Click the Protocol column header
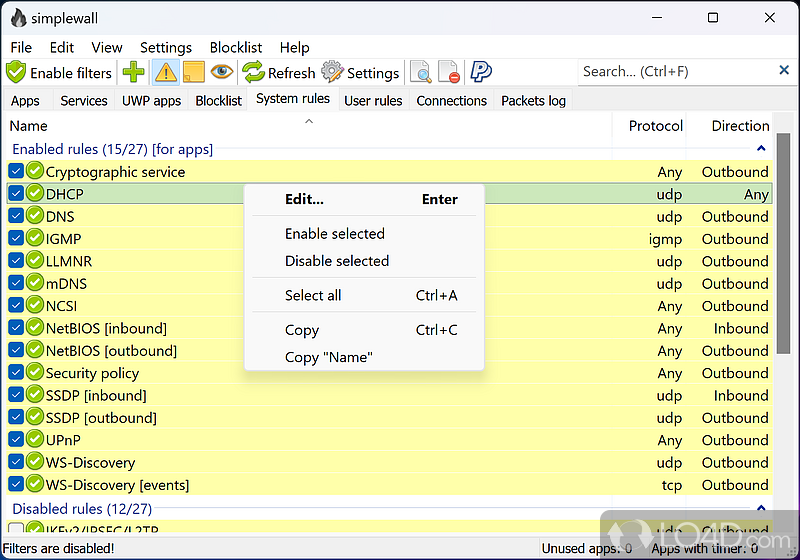Screen dimensions: 800x560 point(649,126)
